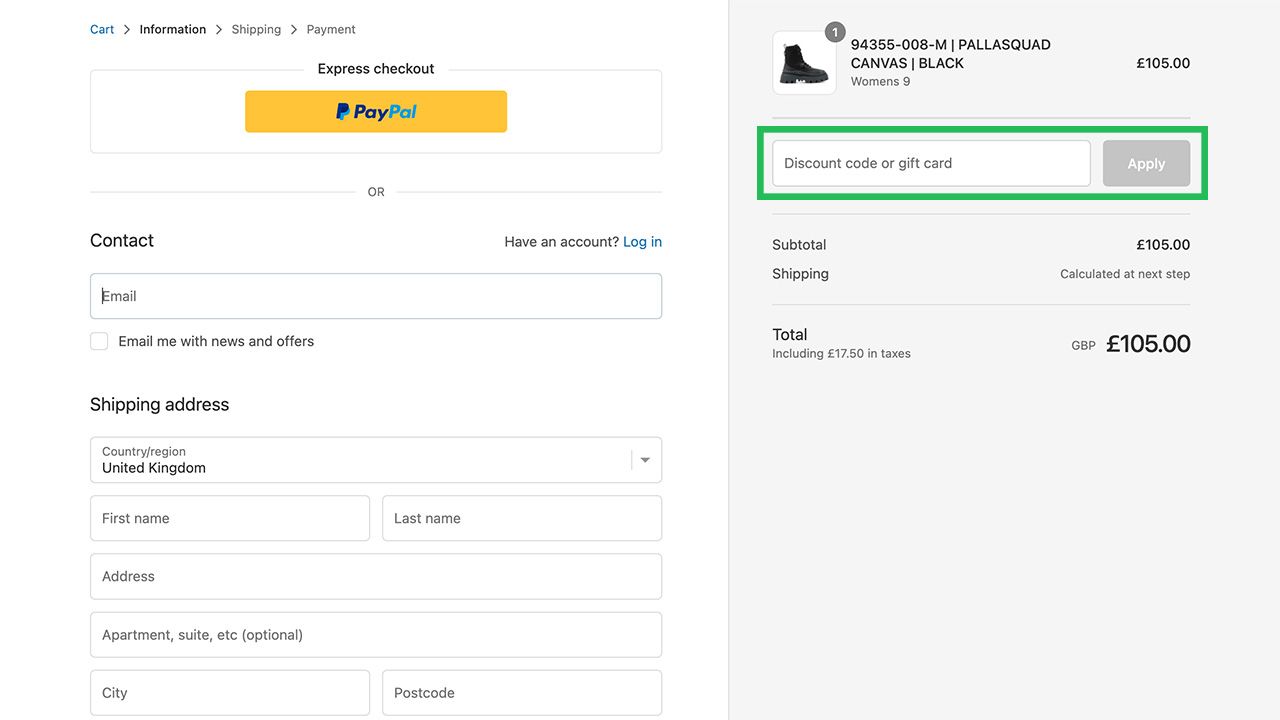The height and width of the screenshot is (720, 1280).
Task: Click the Last name field
Action: (522, 518)
